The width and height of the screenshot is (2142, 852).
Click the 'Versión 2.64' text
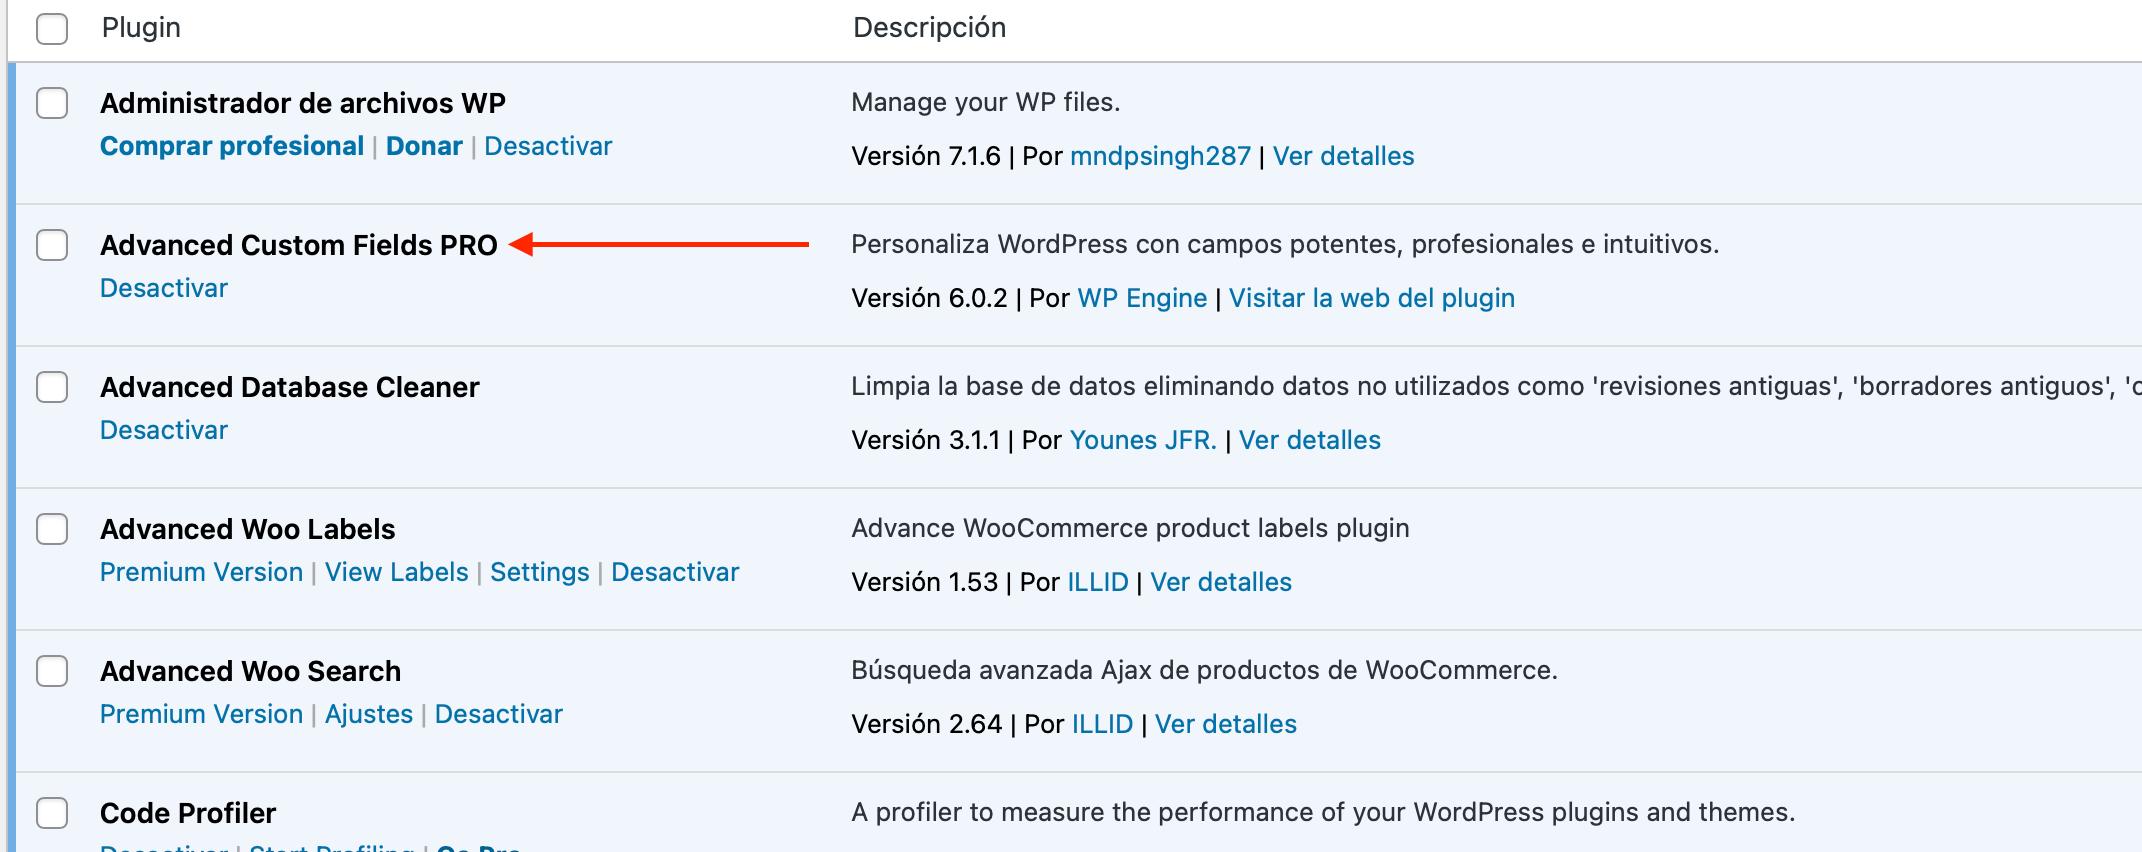tap(926, 724)
